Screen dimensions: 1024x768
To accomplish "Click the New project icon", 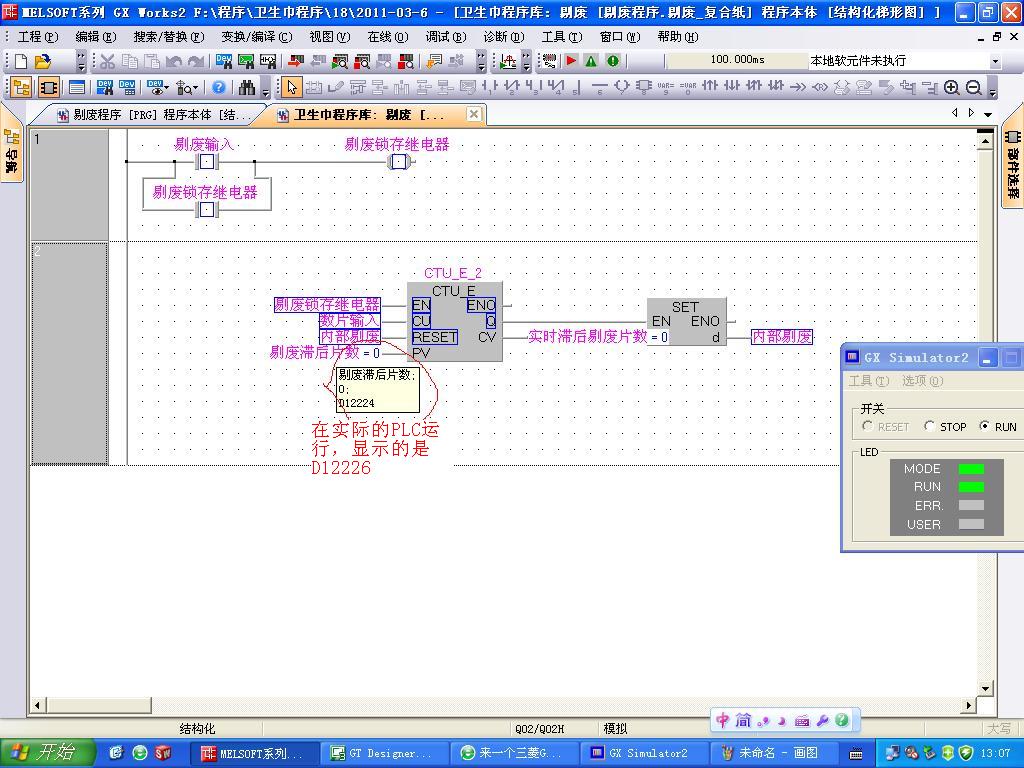I will pos(21,61).
